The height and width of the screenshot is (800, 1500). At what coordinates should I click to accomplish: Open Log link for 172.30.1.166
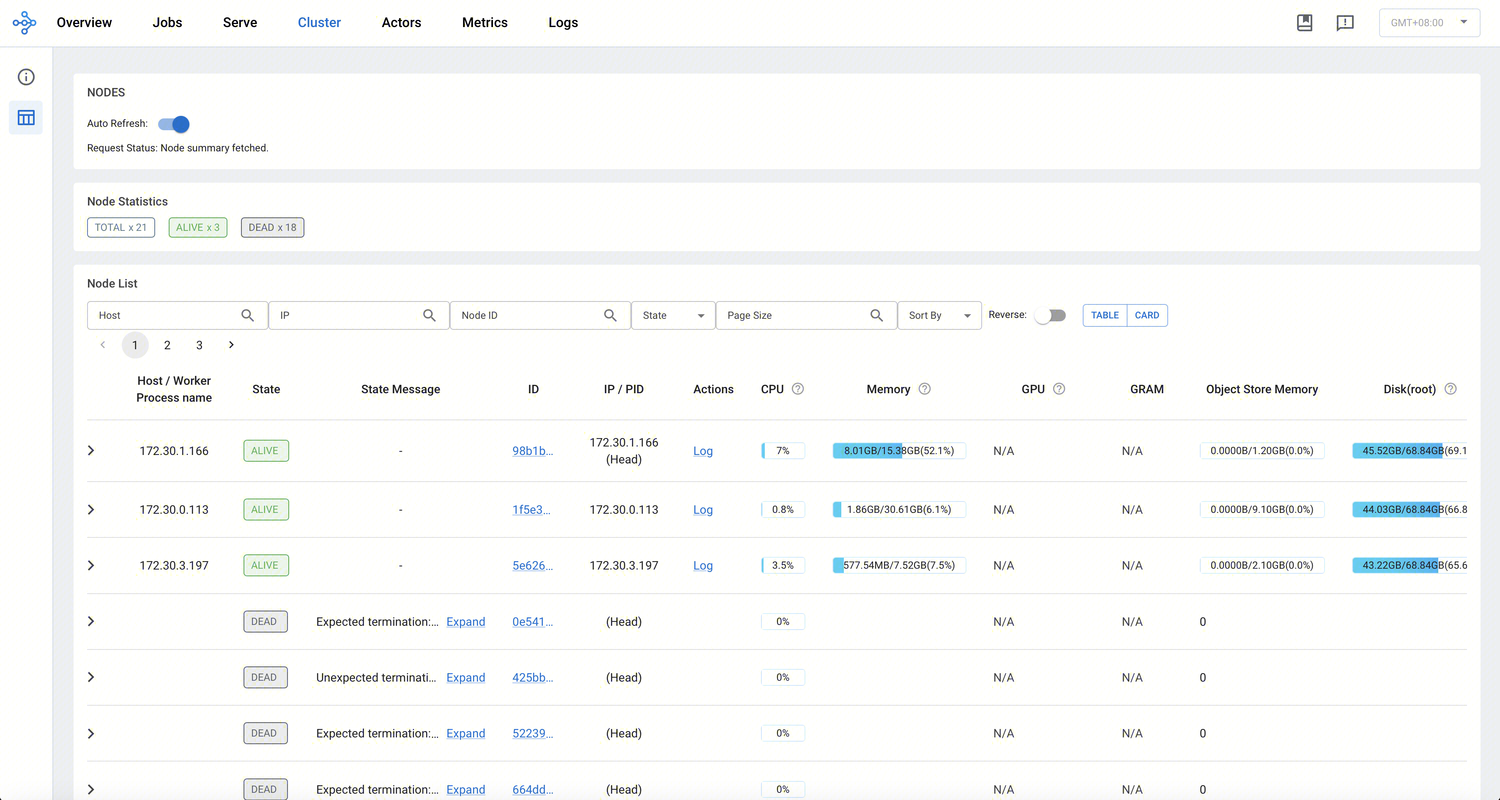(x=703, y=451)
